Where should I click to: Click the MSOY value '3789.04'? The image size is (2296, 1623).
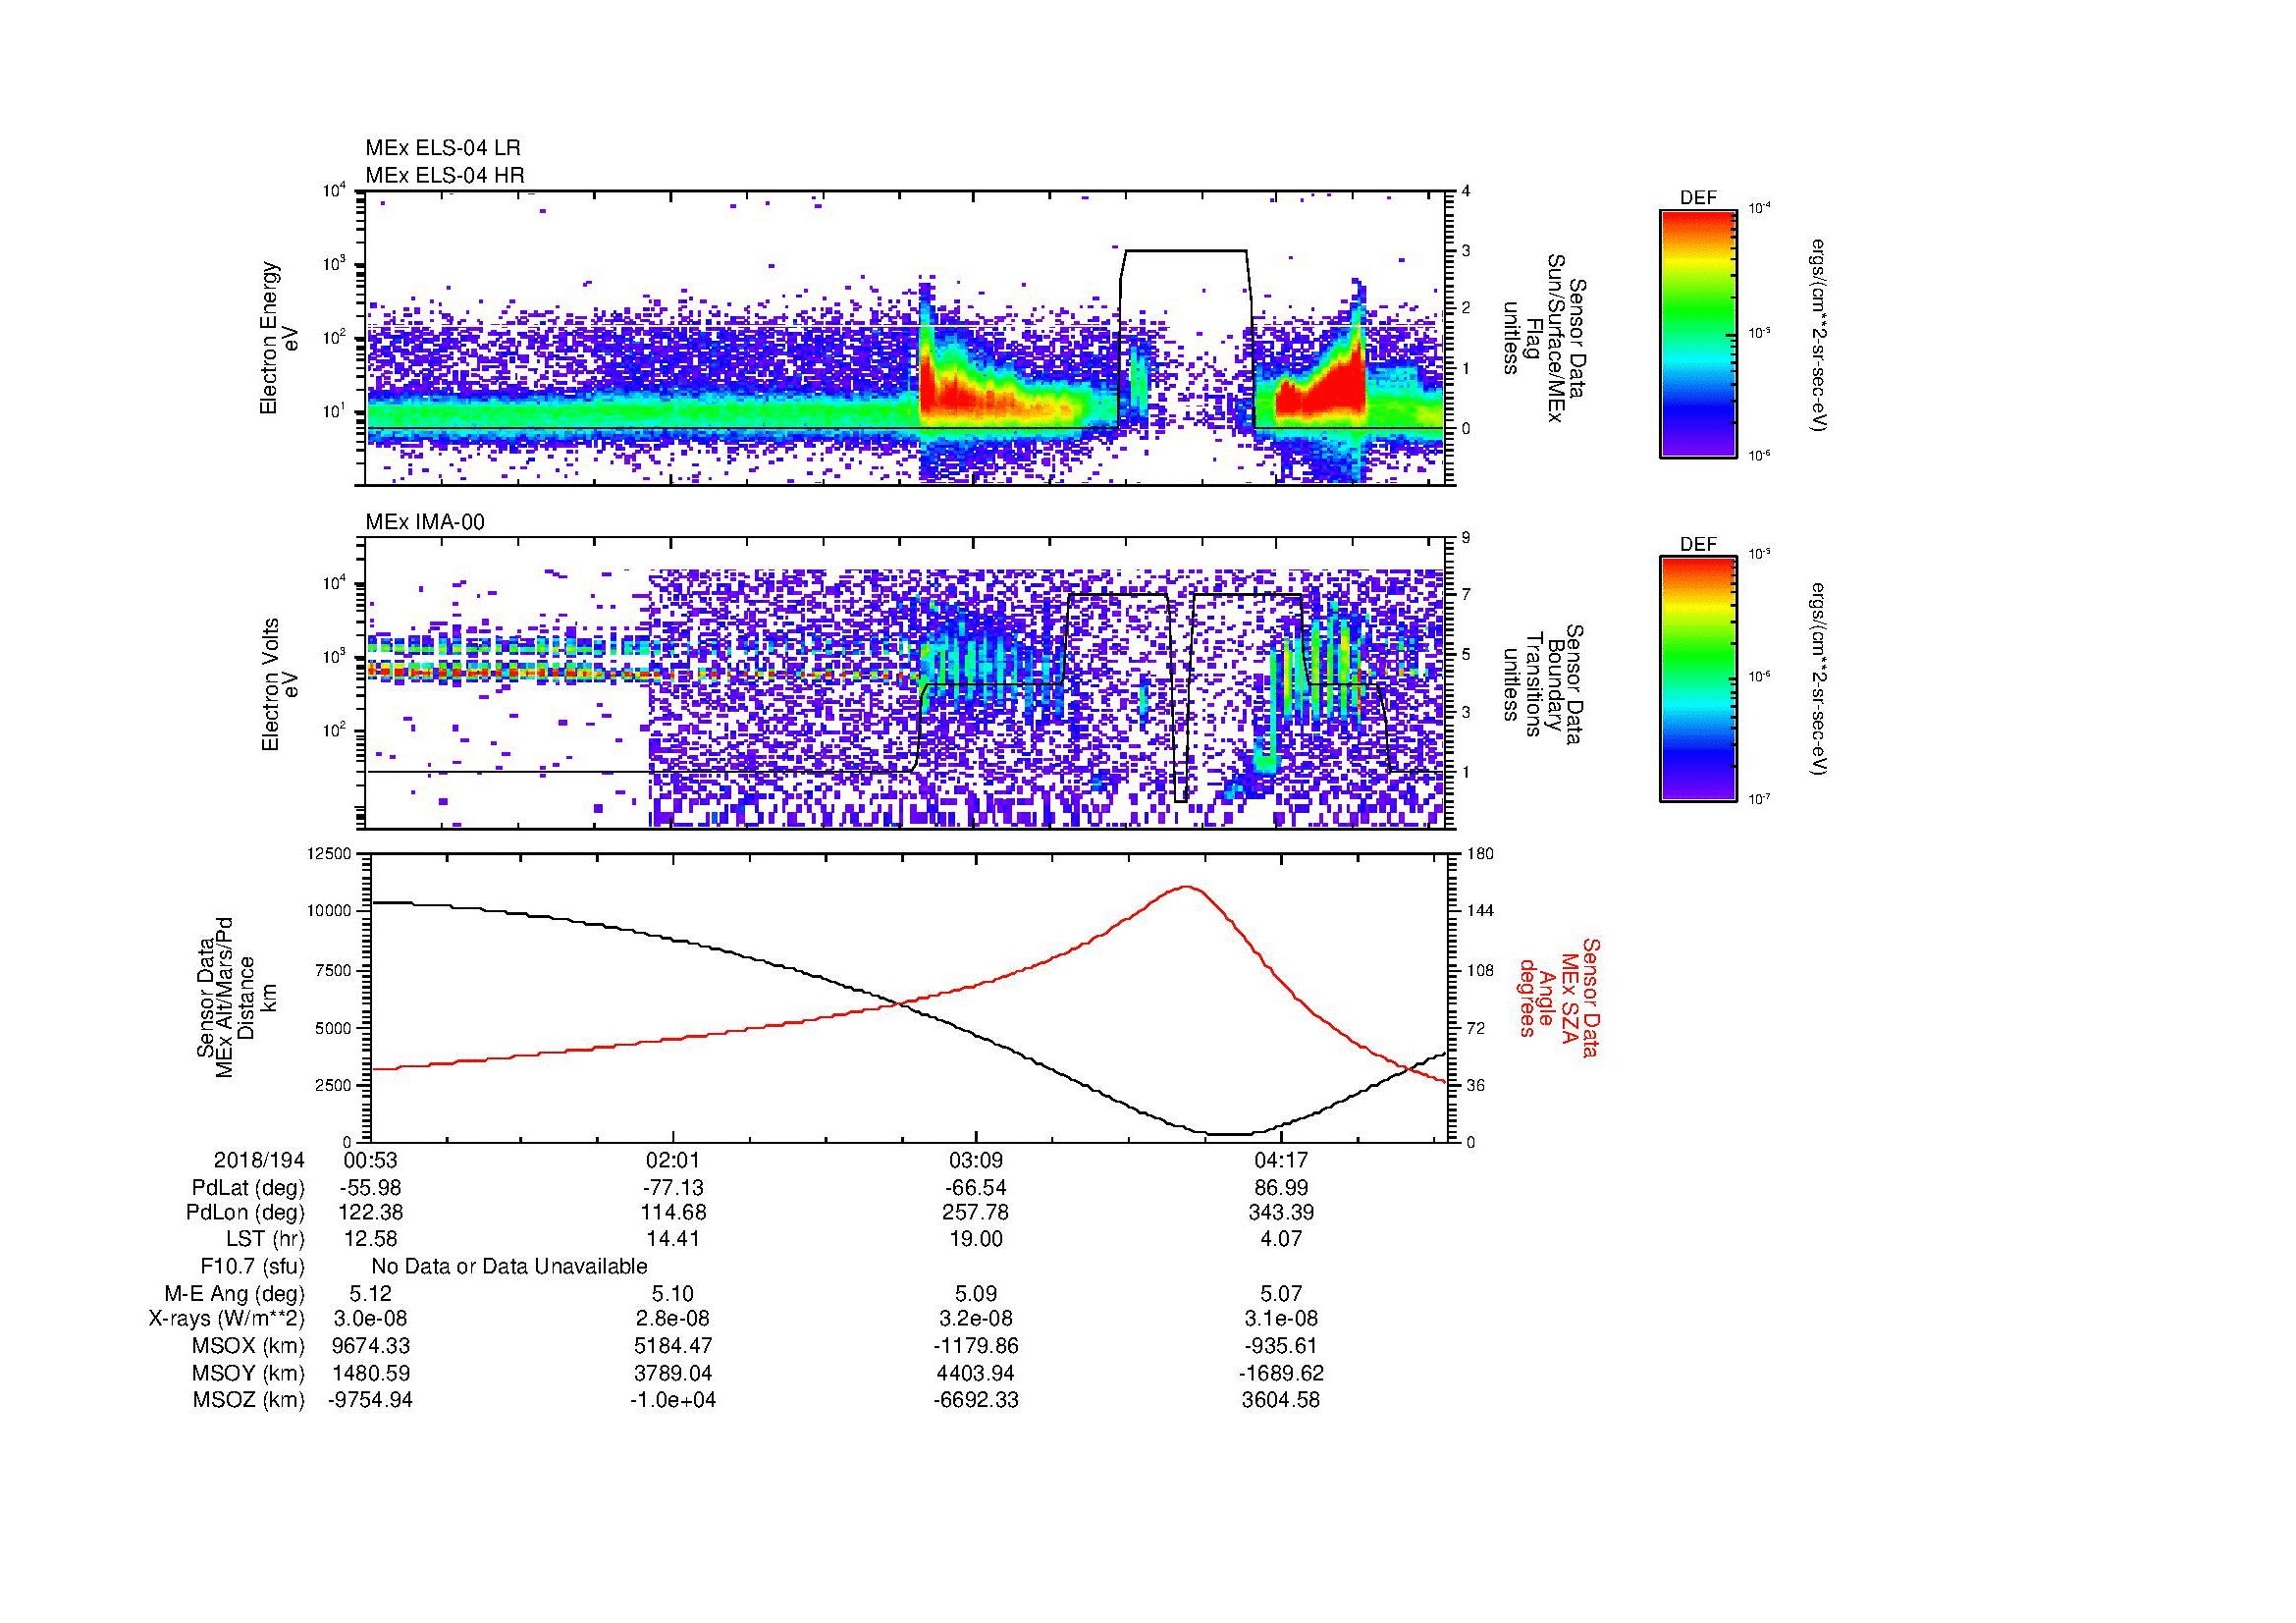673,1374
